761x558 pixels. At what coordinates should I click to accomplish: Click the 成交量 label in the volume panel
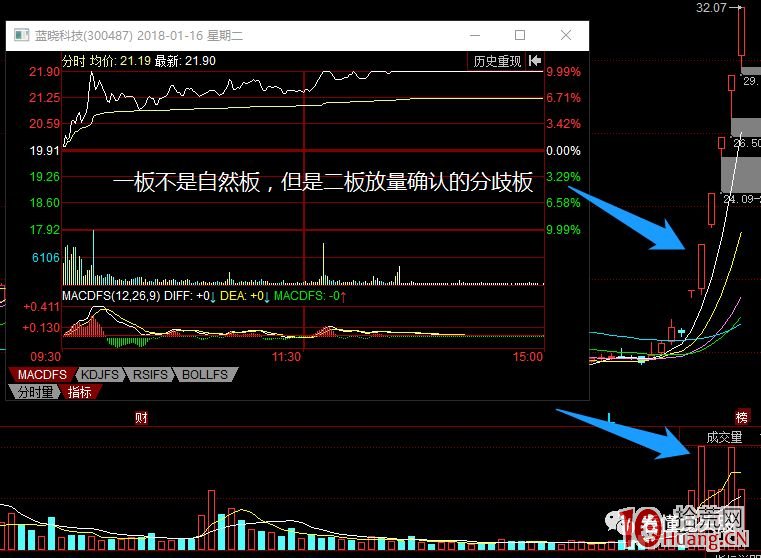click(724, 438)
